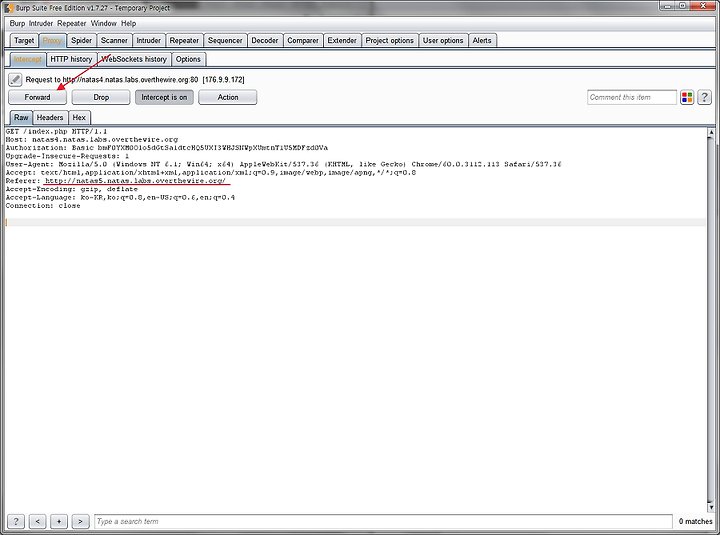
Task: Click the Authorization Basic header line
Action: [x=167, y=148]
